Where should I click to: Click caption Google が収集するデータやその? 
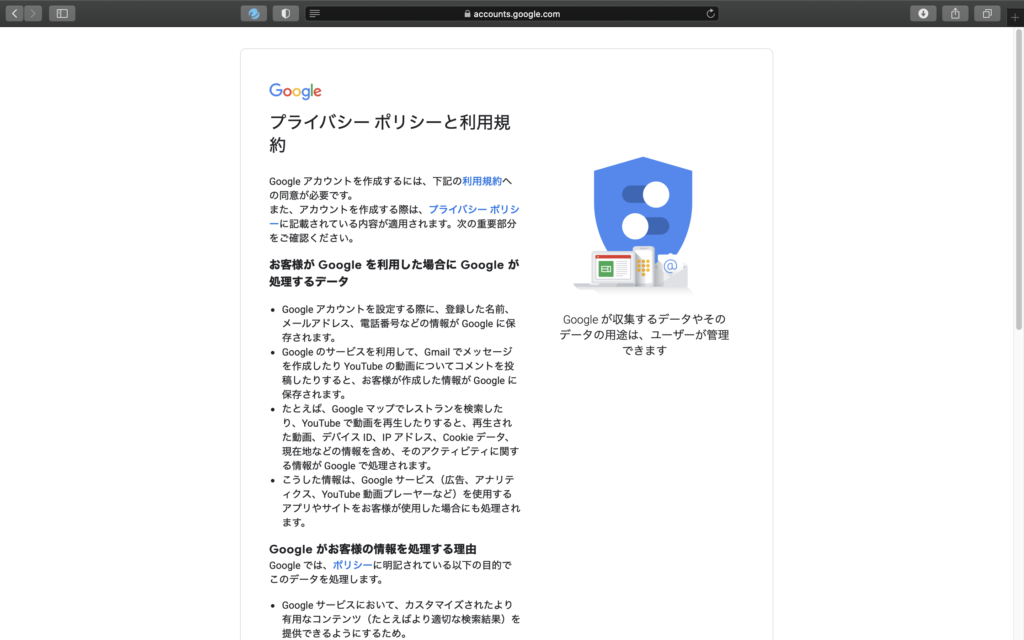click(644, 334)
